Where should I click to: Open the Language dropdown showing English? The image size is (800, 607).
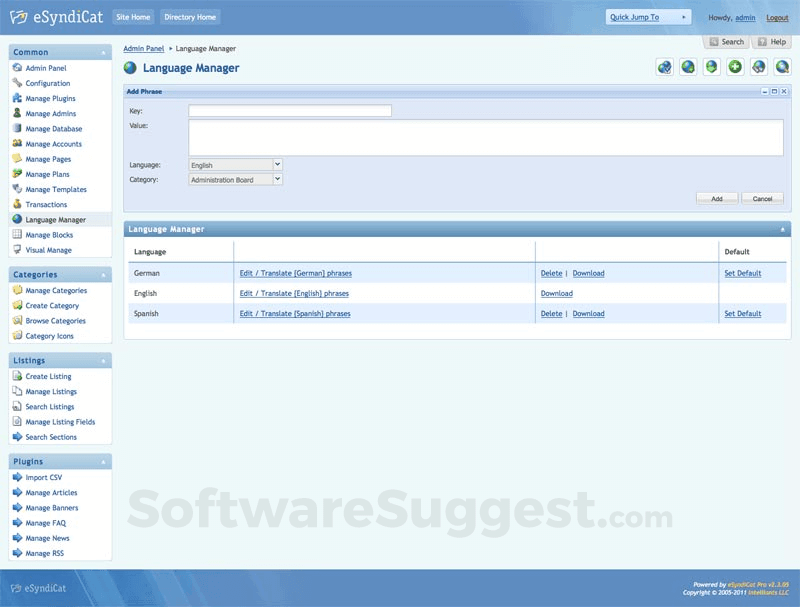pos(233,164)
